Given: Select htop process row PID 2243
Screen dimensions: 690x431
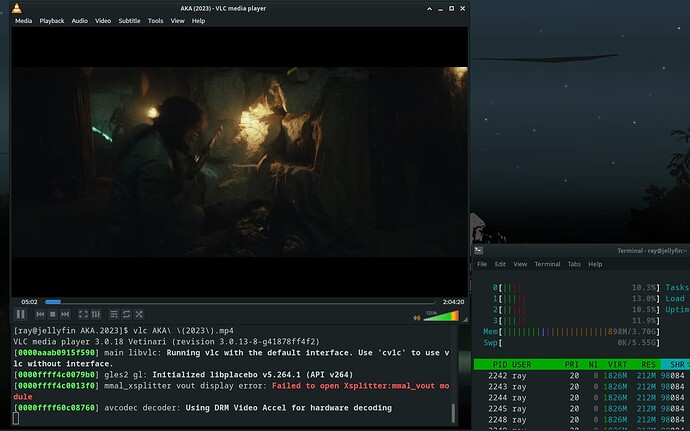Looking at the screenshot, I should (582, 387).
